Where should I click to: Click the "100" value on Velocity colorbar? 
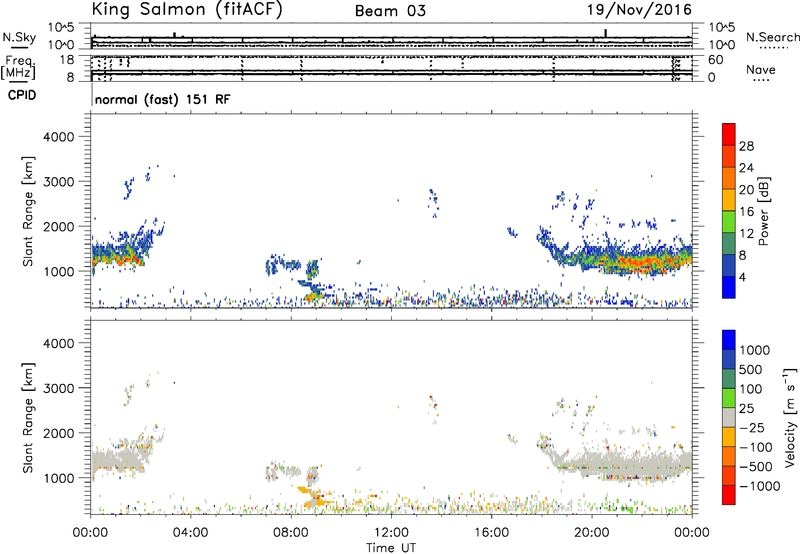tap(750, 389)
